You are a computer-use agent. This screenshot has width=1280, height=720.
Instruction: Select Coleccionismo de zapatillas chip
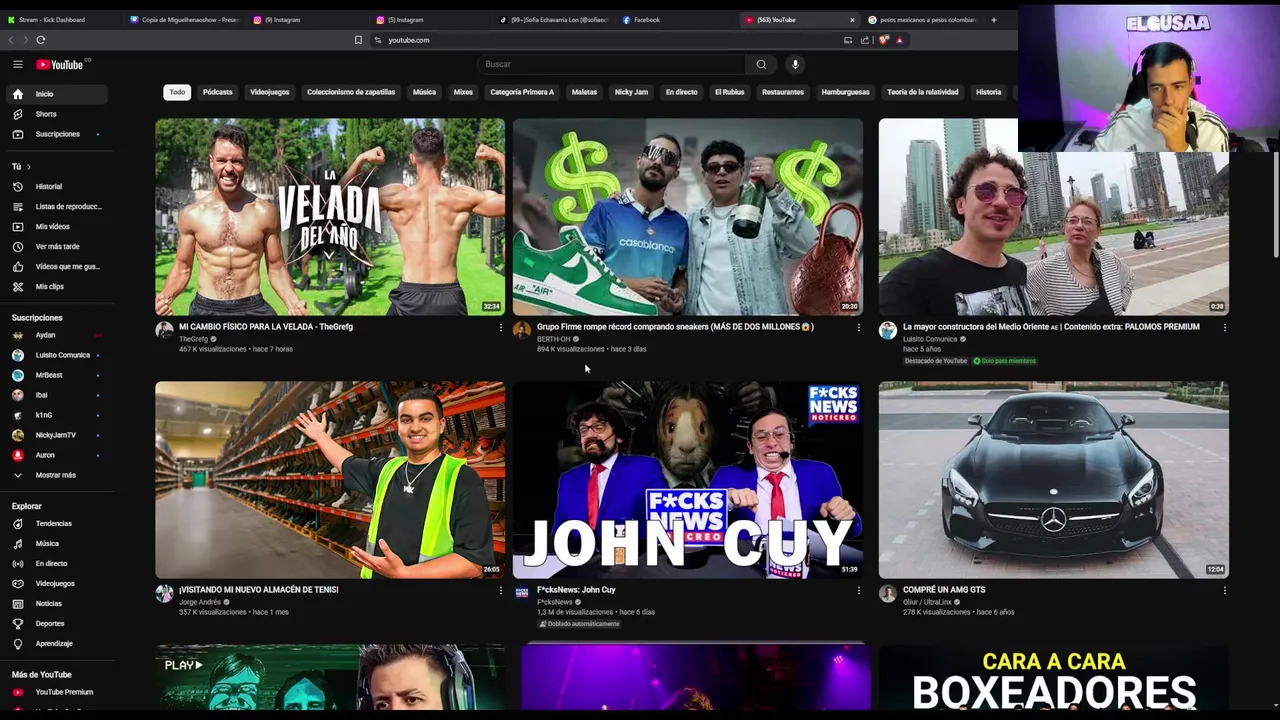pos(351,92)
